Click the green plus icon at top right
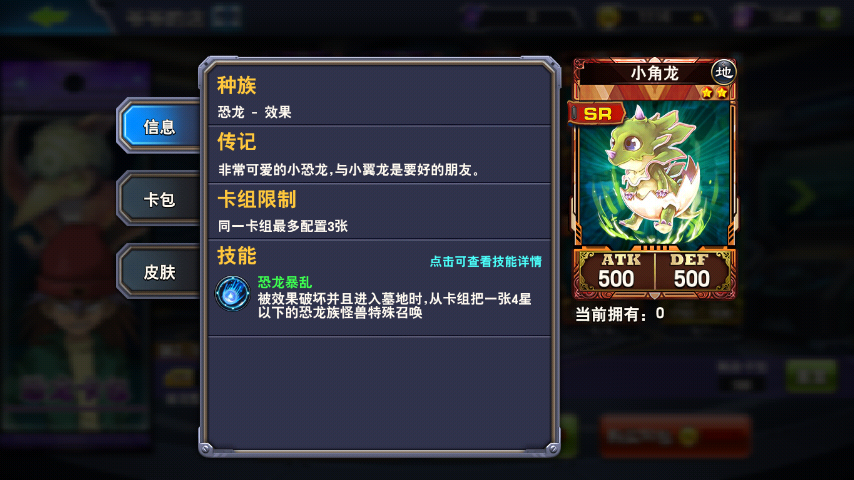The image size is (854, 480). [x=830, y=17]
